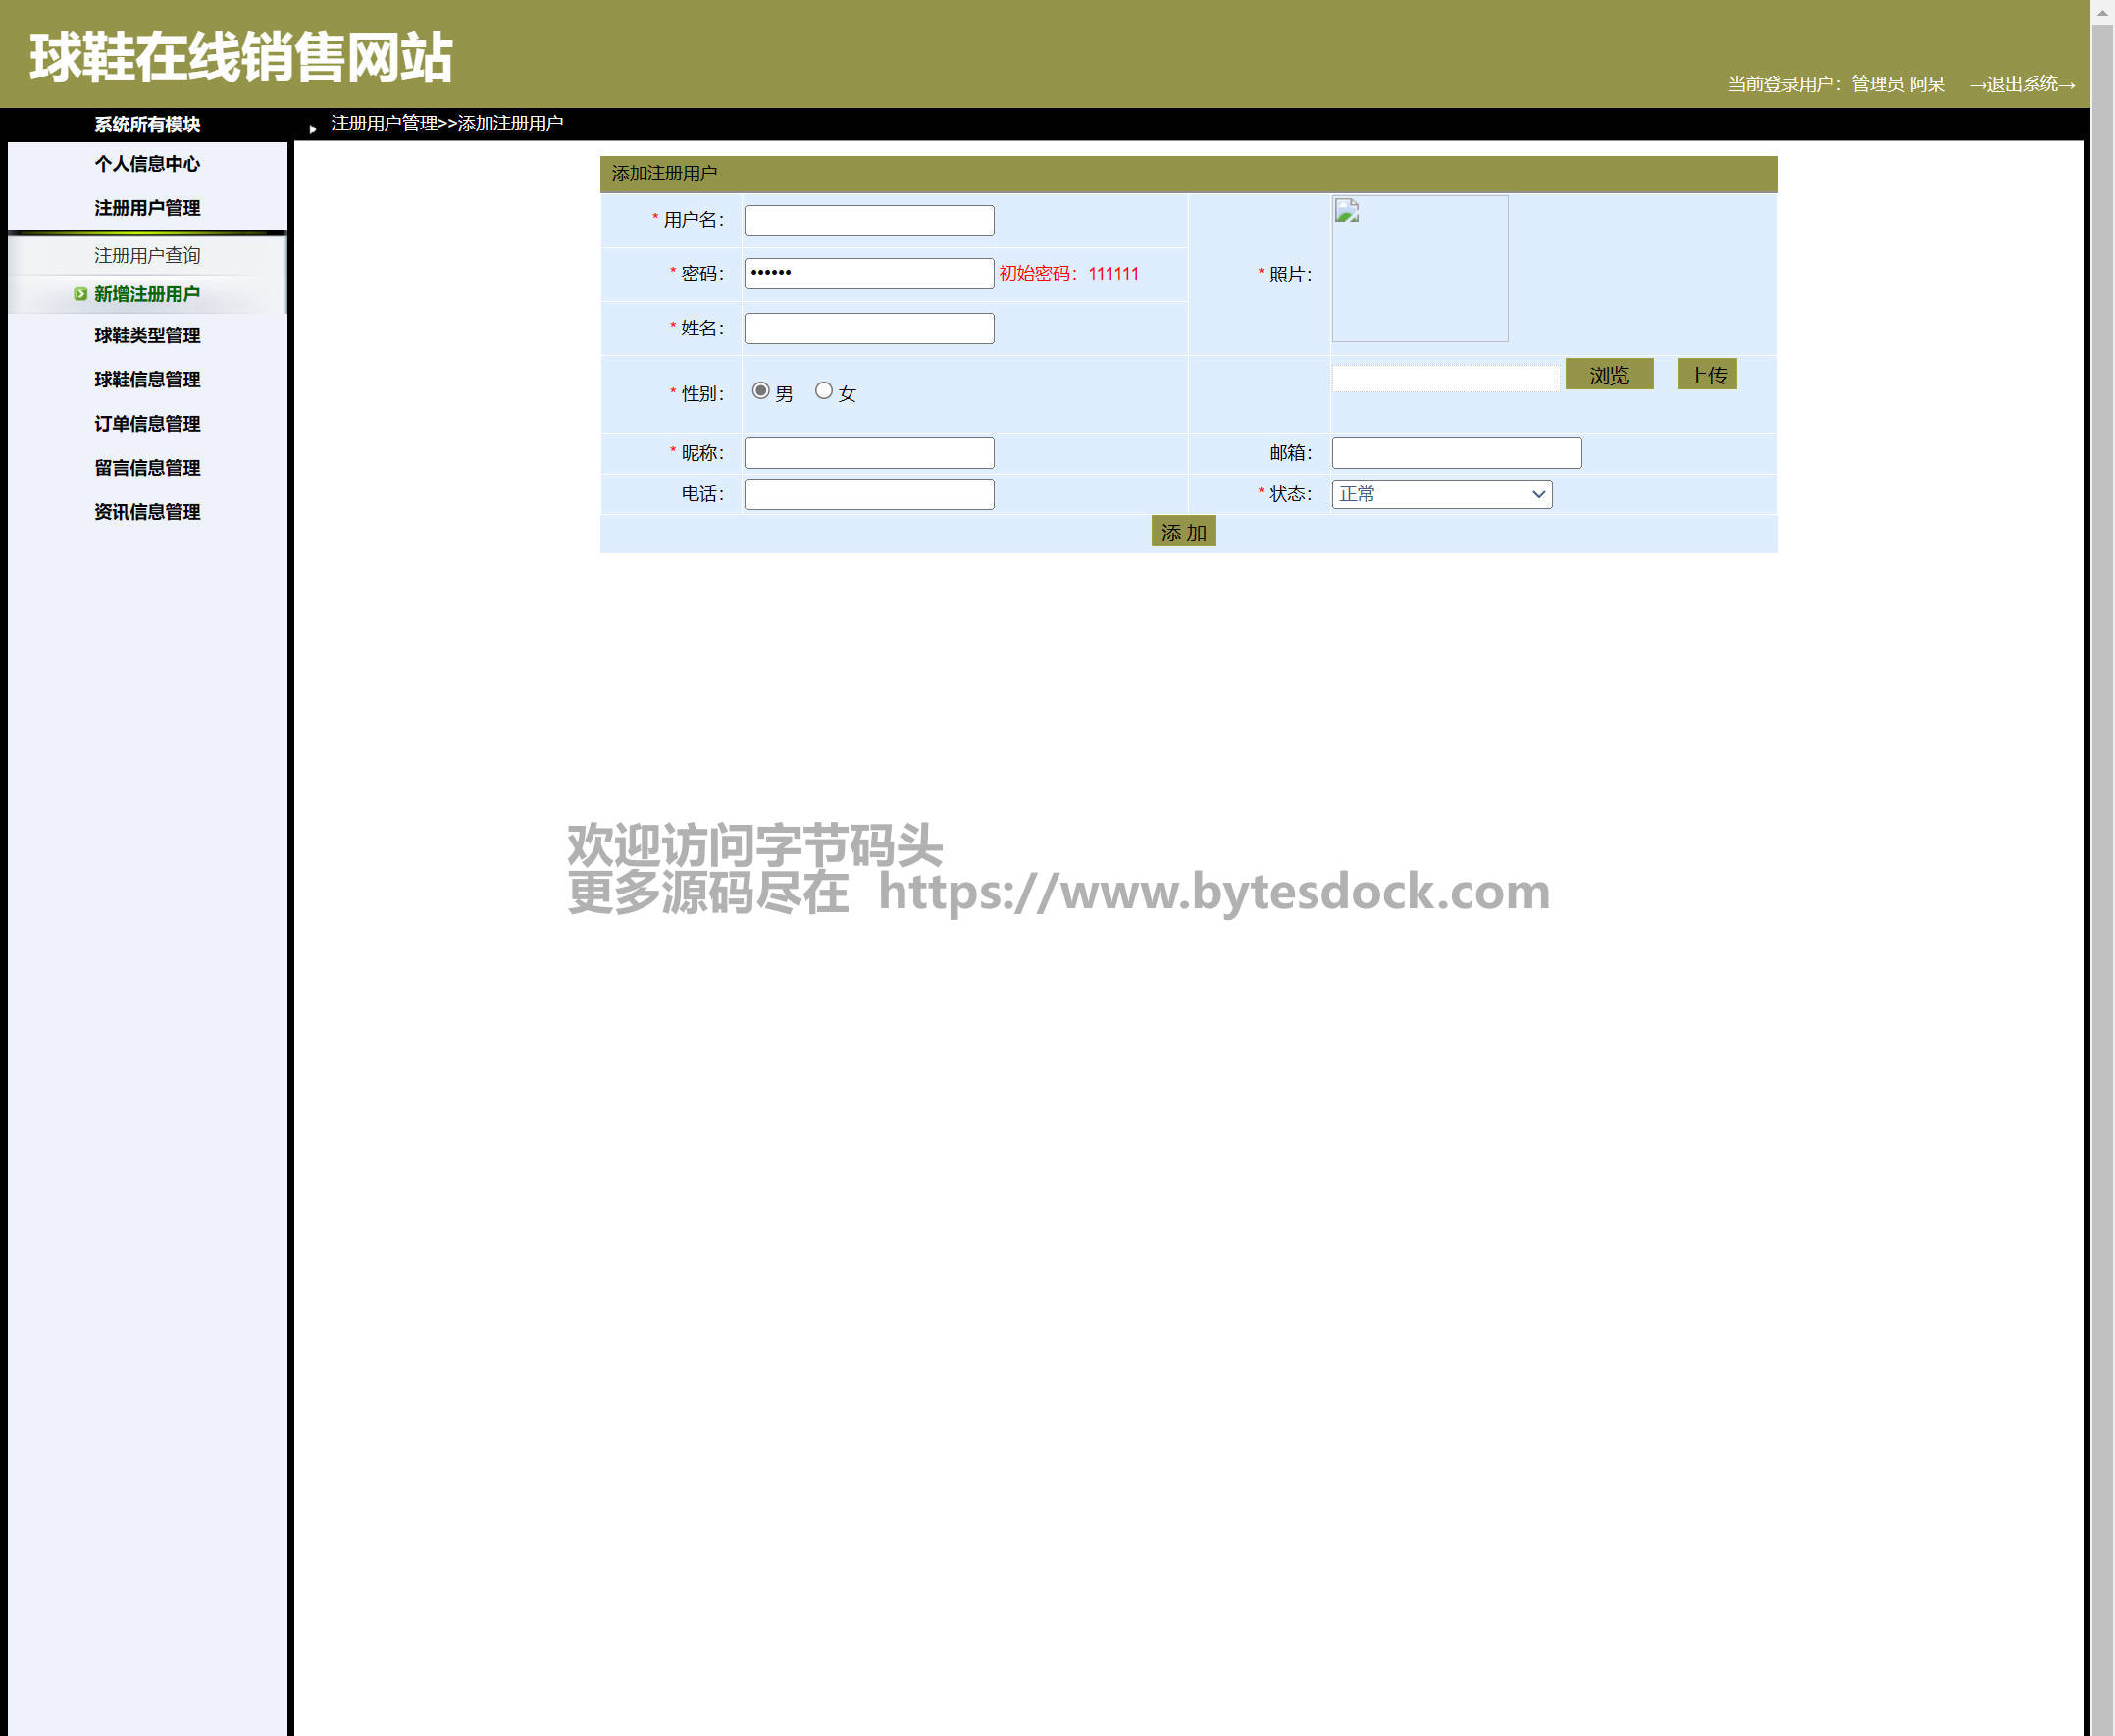
Task: Open the 注册用户查询 submenu item
Action: pyautogui.click(x=147, y=256)
